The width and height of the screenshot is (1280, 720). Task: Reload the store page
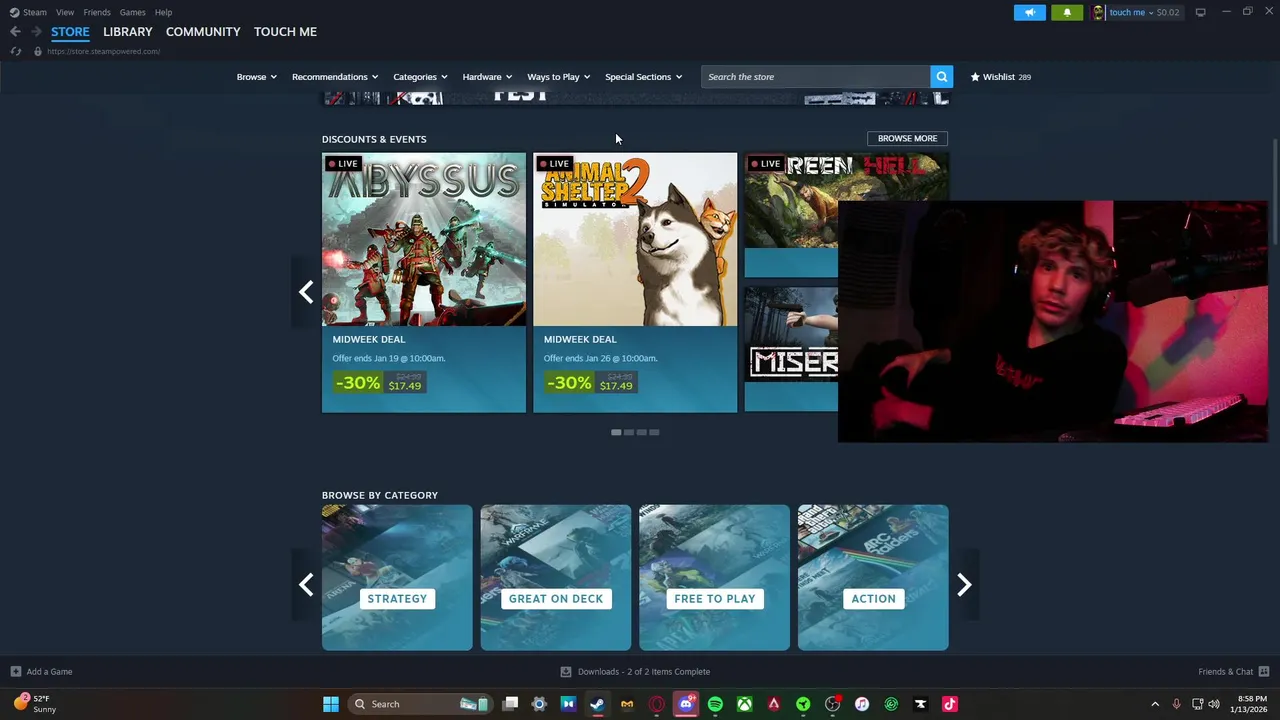coord(15,51)
